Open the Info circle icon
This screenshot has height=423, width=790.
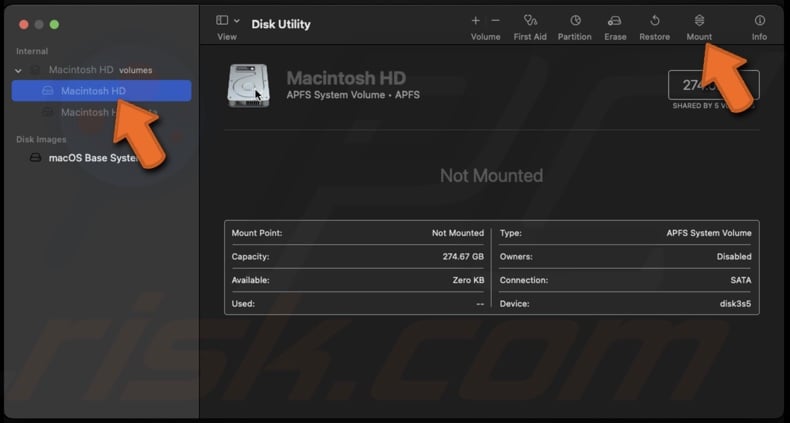point(759,20)
